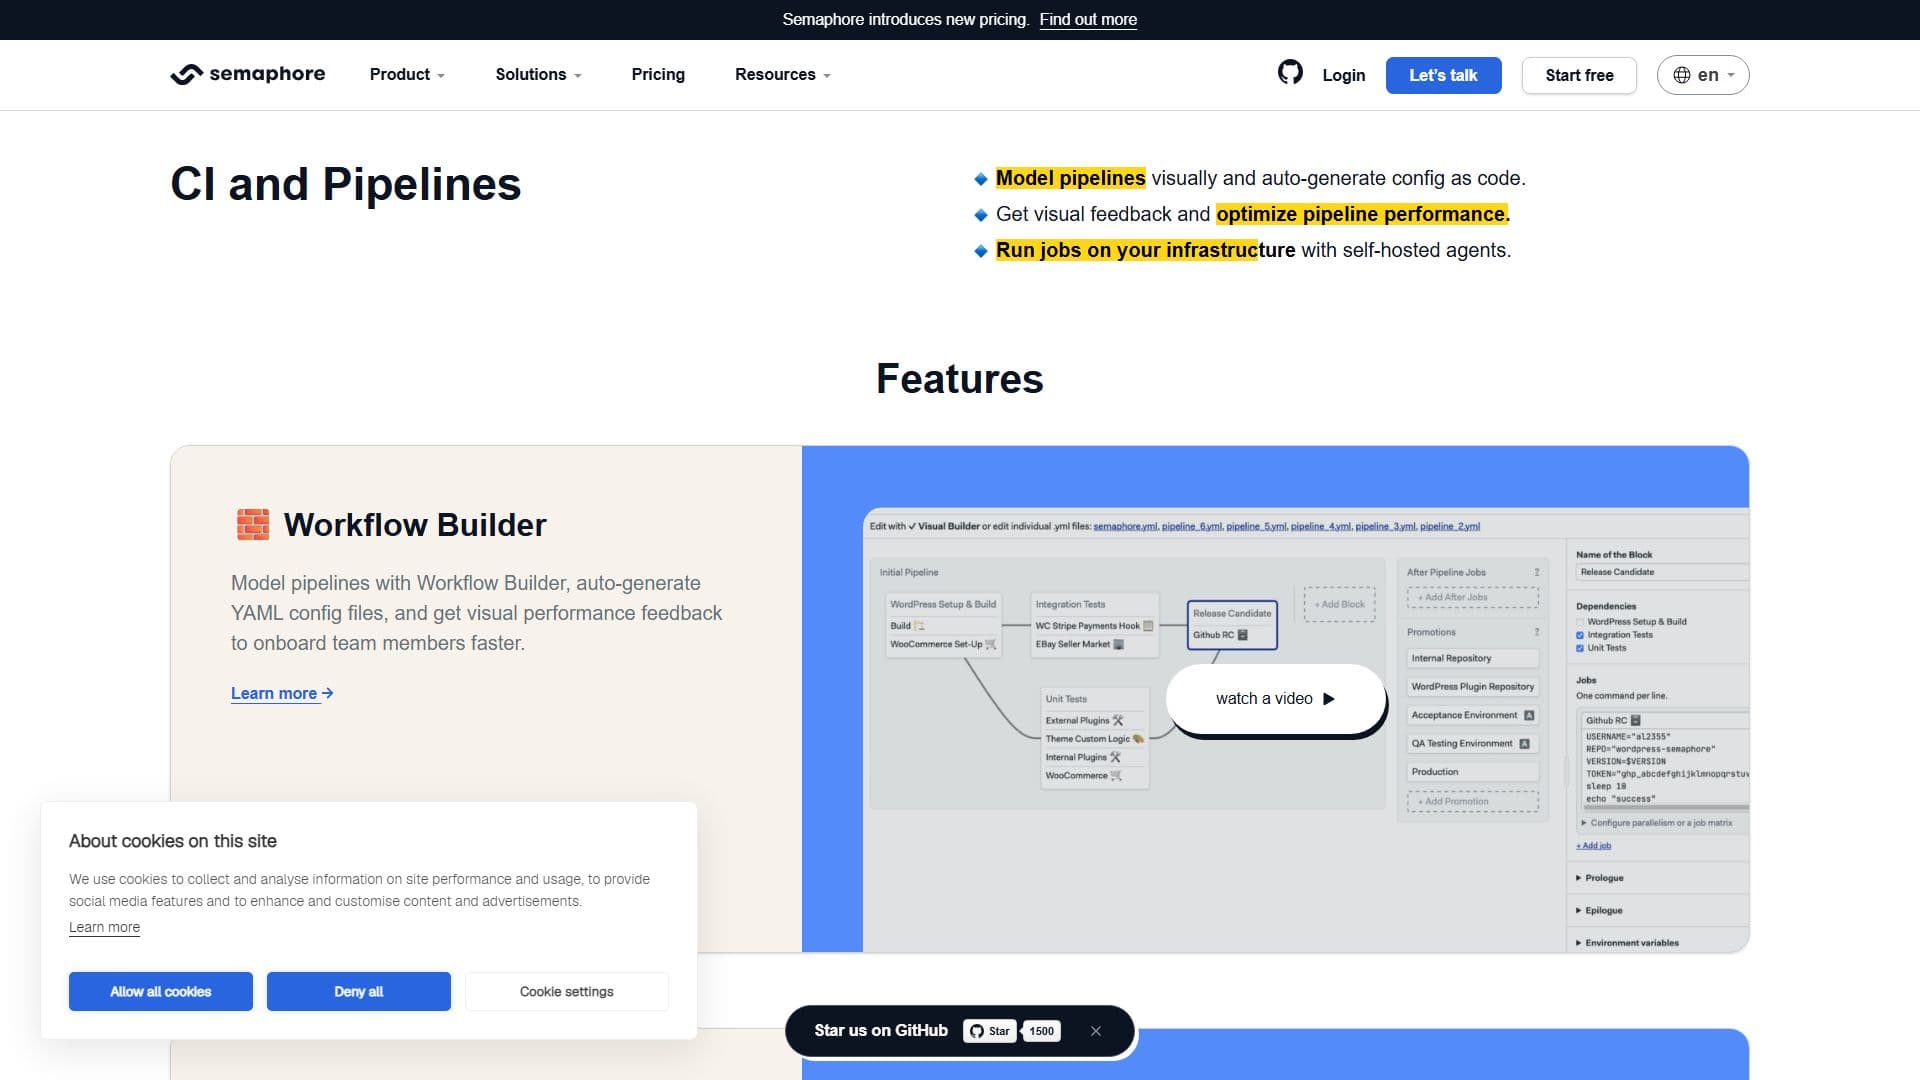Open Cookie settings
This screenshot has width=1920, height=1080.
point(567,991)
